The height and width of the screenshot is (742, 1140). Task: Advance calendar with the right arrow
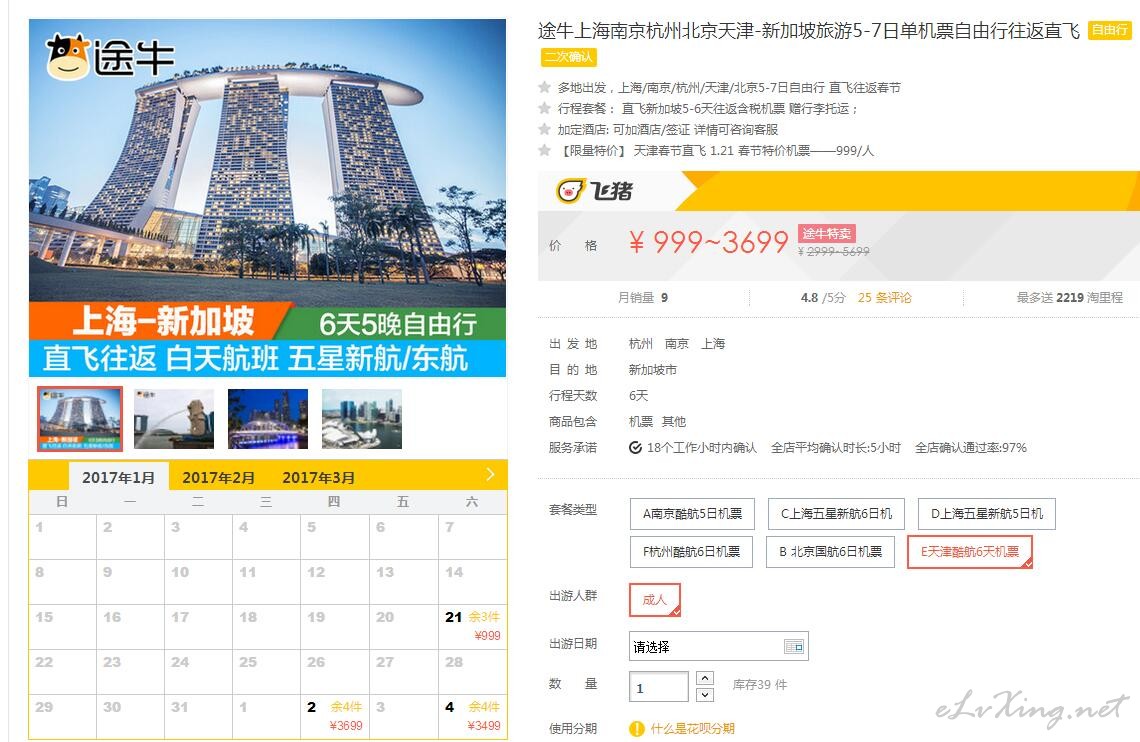490,475
